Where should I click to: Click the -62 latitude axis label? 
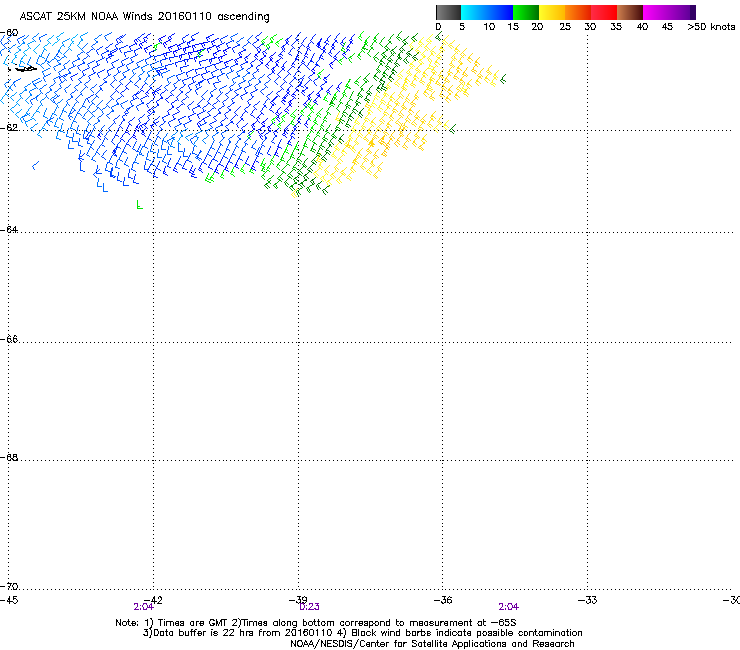(x=9, y=127)
